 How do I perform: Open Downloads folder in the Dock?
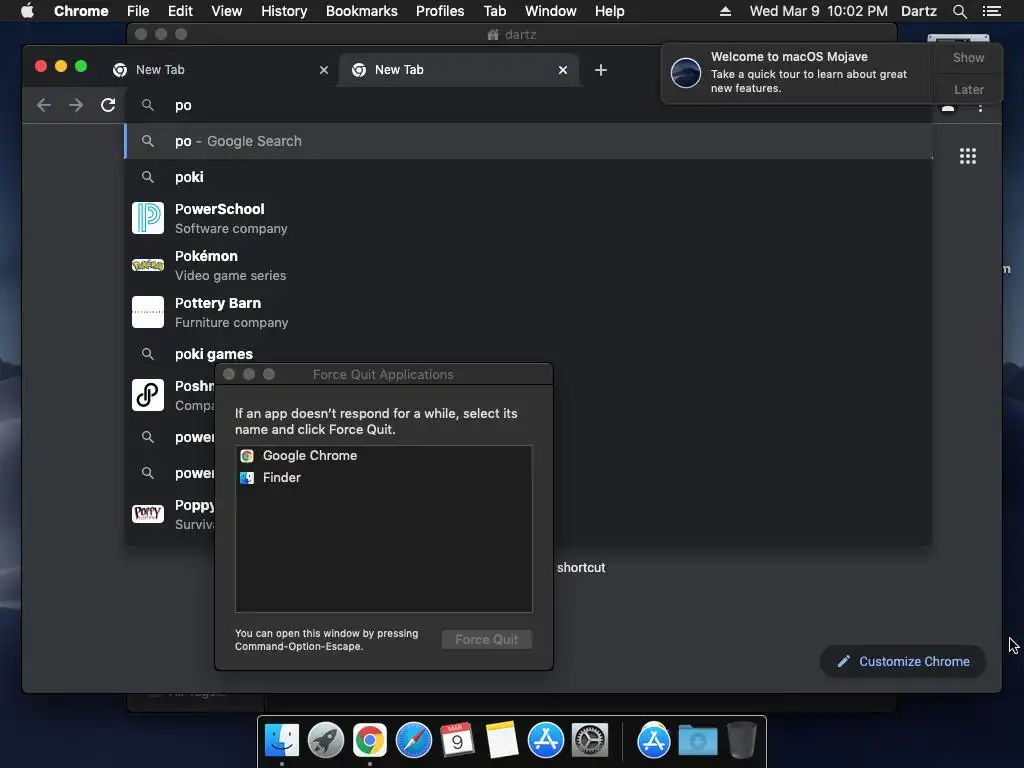697,741
